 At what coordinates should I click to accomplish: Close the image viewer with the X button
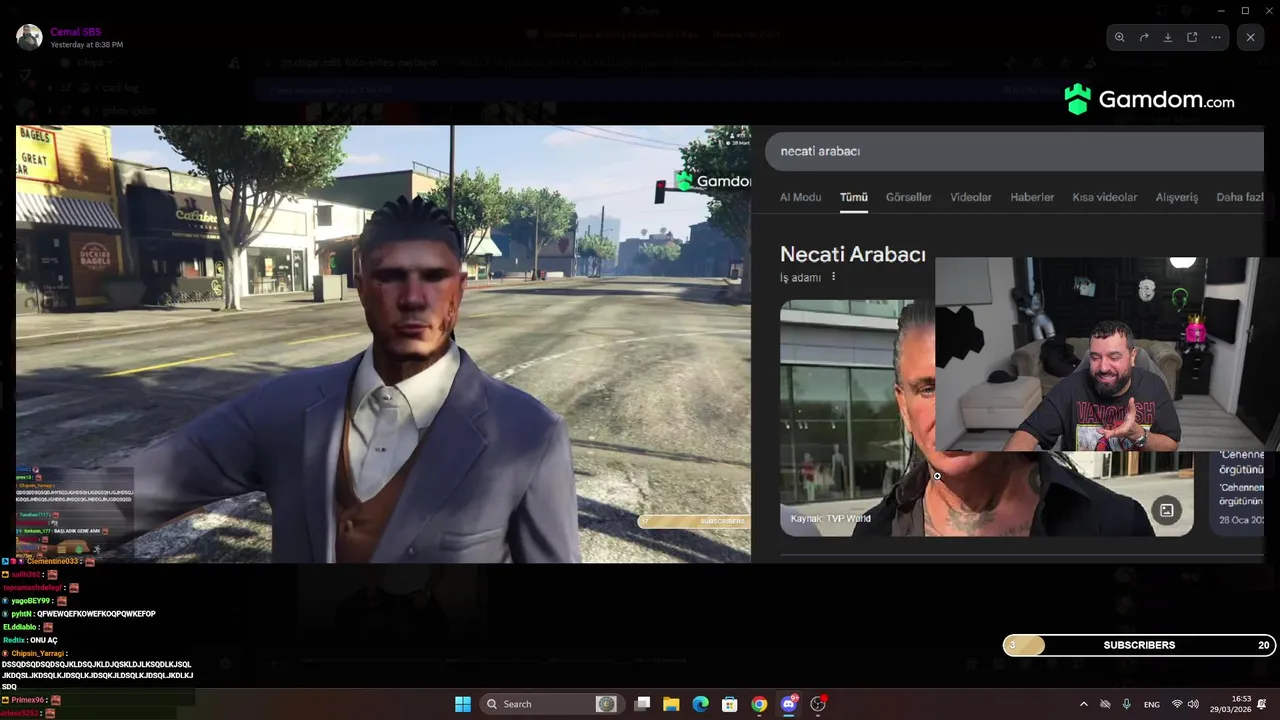[1250, 37]
